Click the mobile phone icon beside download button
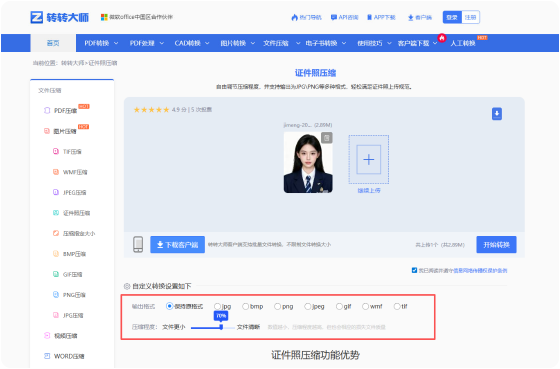This screenshot has height=369, width=560. pos(138,244)
